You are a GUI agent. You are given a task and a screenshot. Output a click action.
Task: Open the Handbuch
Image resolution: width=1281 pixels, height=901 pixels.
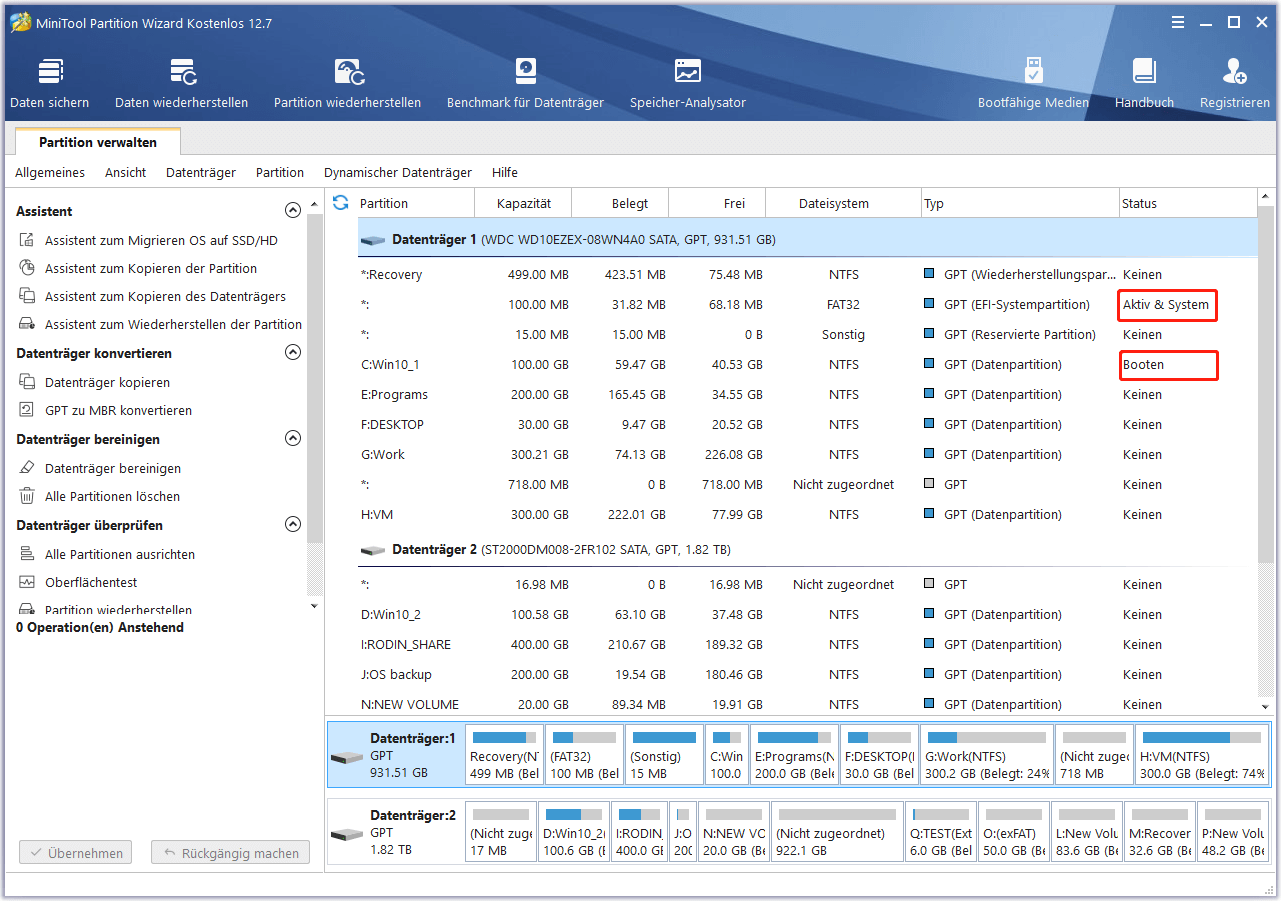pos(1144,83)
